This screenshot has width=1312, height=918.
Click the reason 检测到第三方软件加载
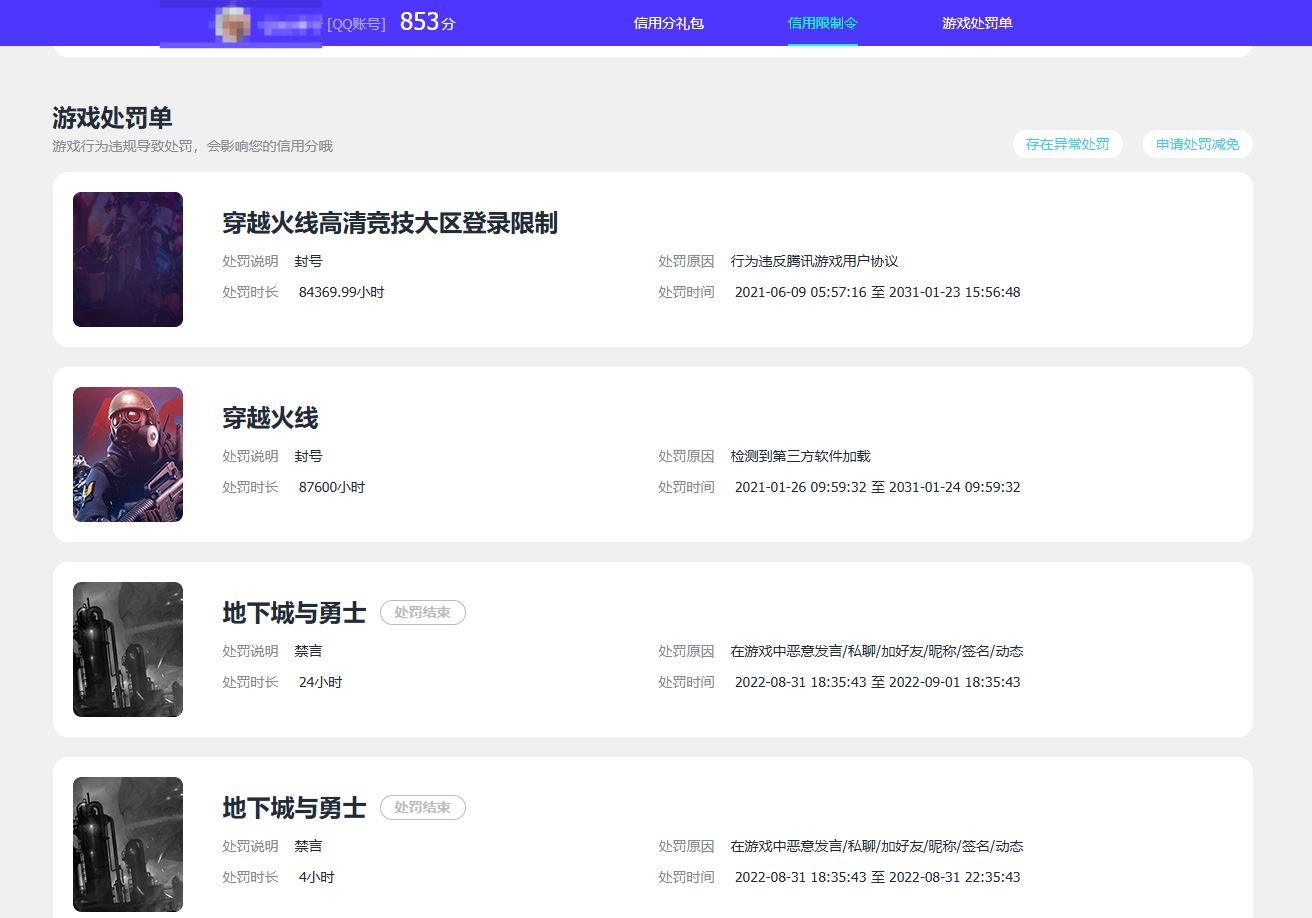801,457
